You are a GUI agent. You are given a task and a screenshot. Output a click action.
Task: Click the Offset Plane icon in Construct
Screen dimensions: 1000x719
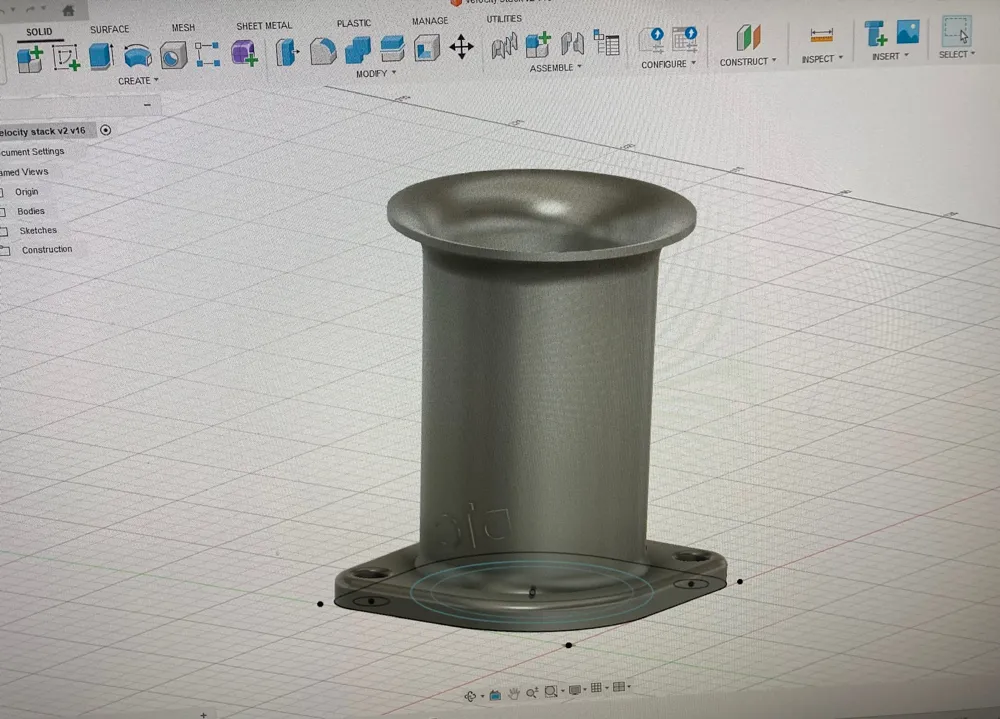click(748, 37)
